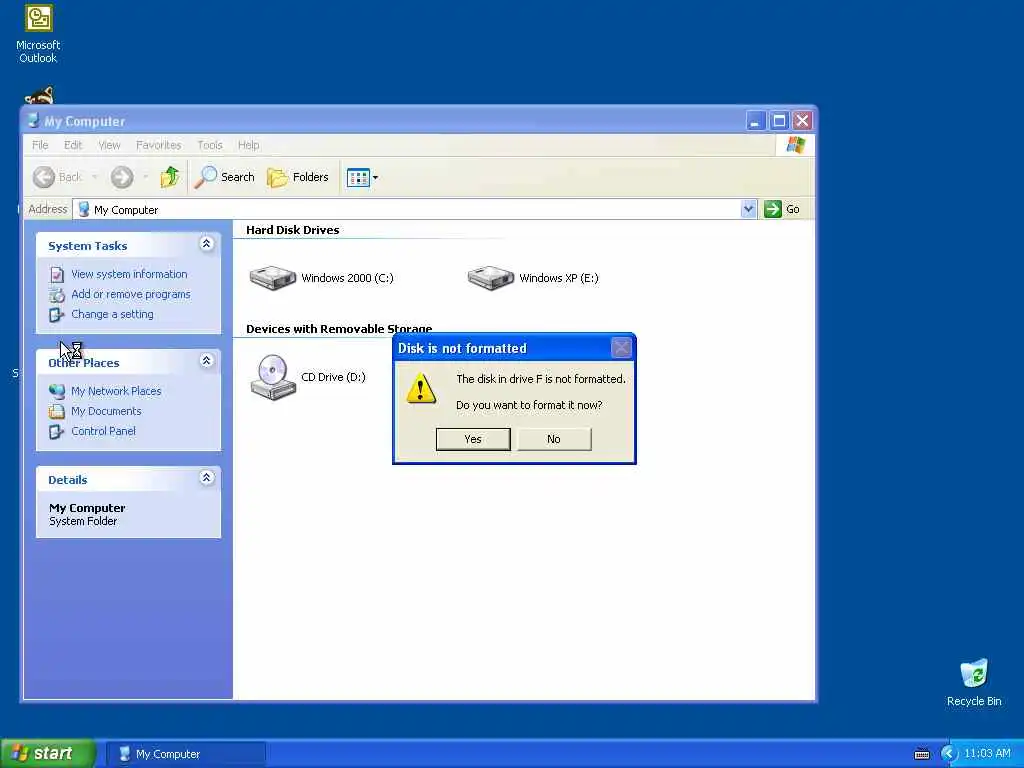Click Add or remove programs link
This screenshot has width=1024, height=768.
click(x=131, y=295)
